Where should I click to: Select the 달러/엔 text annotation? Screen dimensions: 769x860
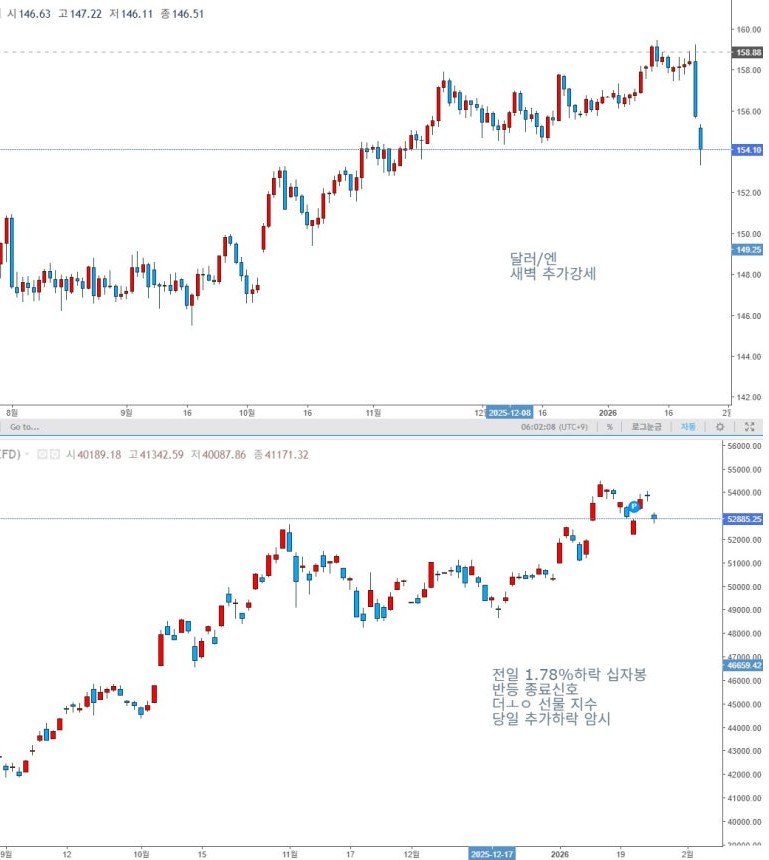click(x=534, y=257)
